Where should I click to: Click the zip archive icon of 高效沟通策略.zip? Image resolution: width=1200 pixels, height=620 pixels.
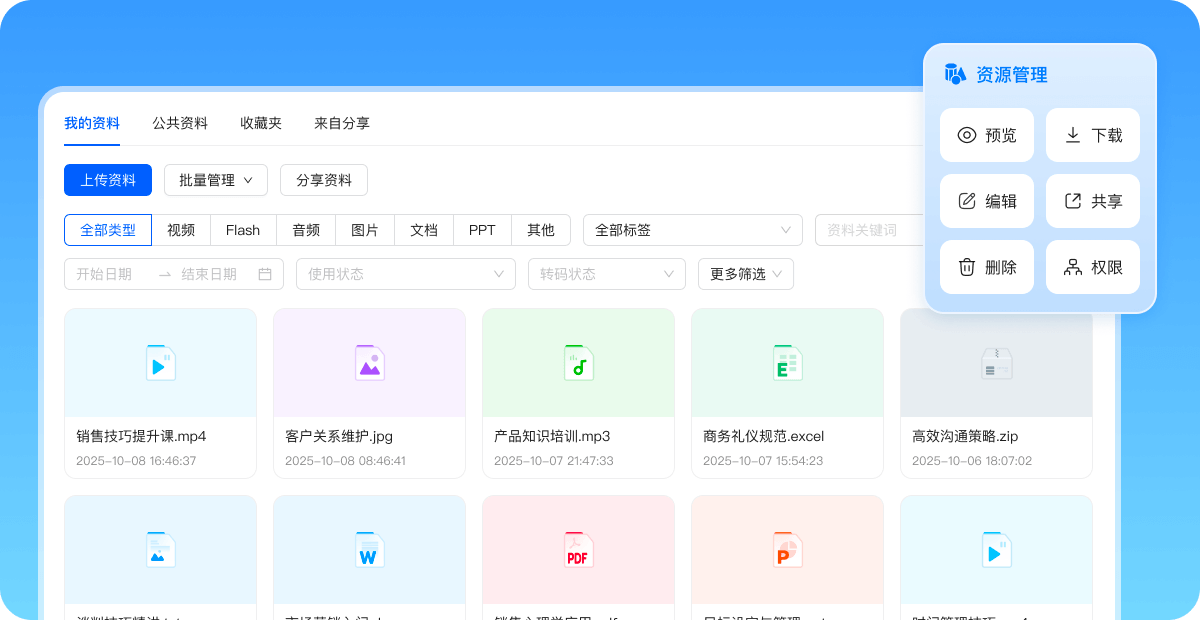coord(996,363)
